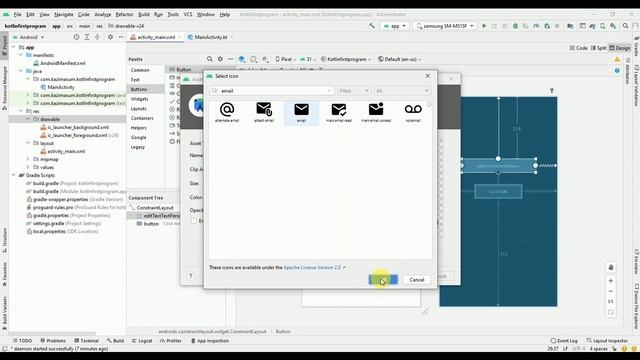640x360 pixels.
Task: Open the Event Log
Action: coord(564,341)
